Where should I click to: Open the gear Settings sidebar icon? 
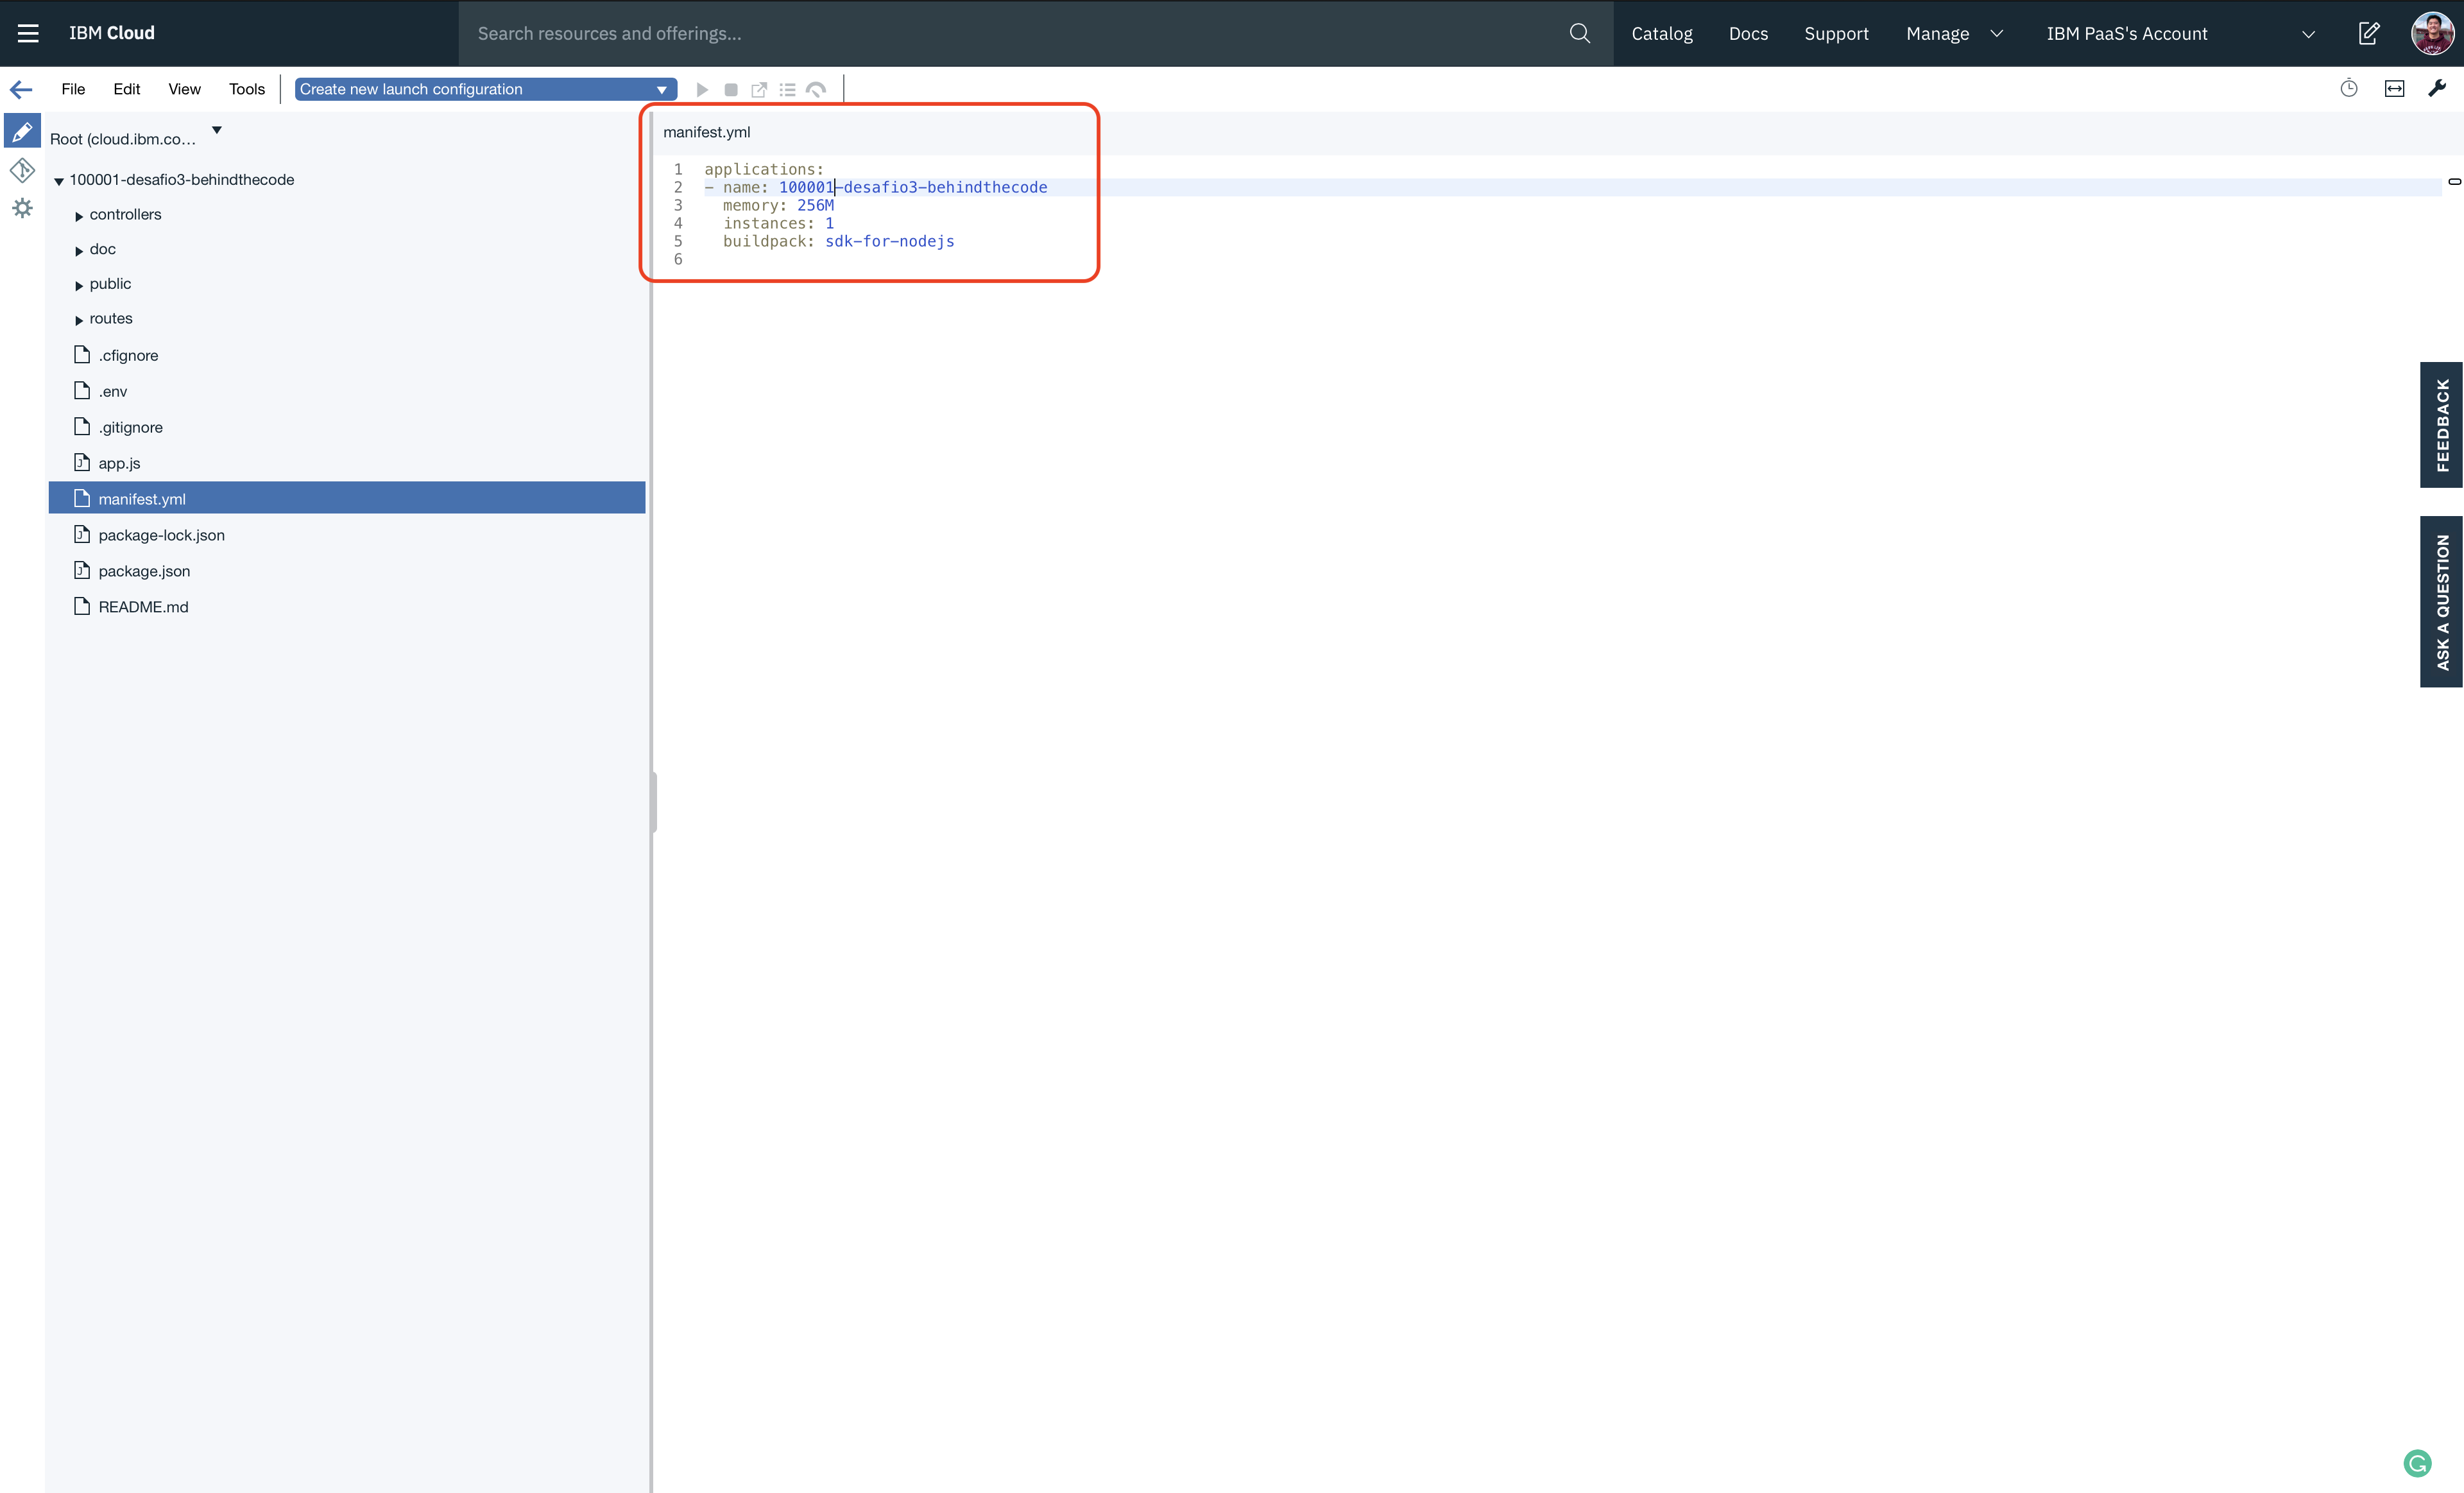(22, 208)
